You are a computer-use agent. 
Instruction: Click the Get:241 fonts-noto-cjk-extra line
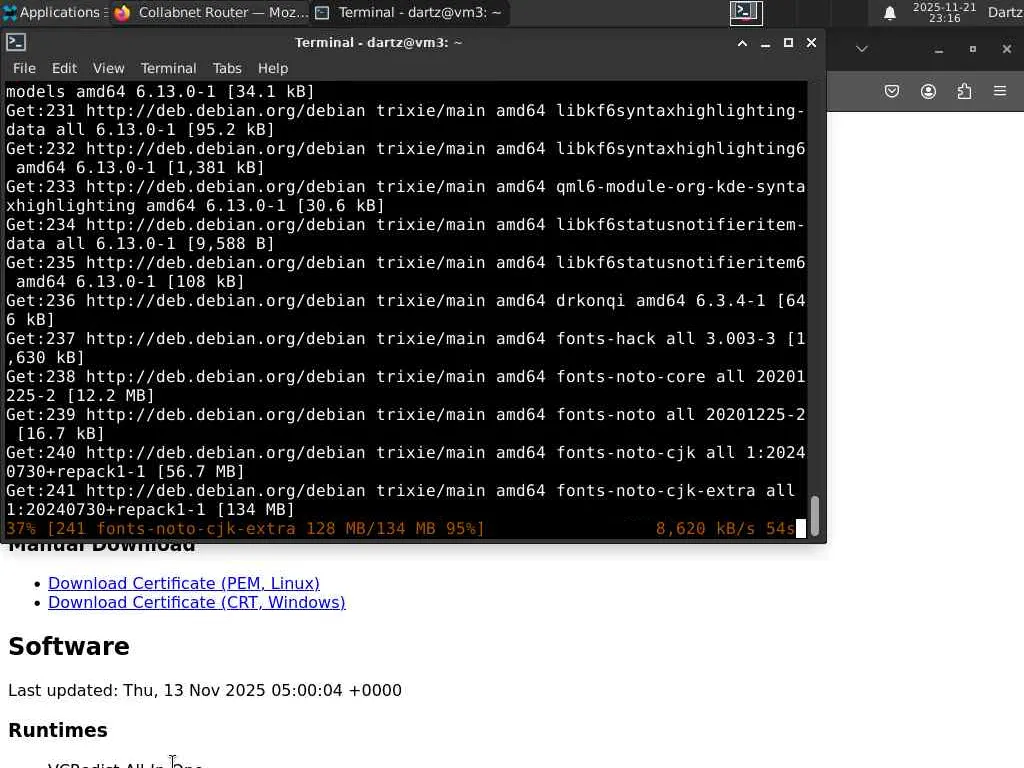tap(401, 500)
